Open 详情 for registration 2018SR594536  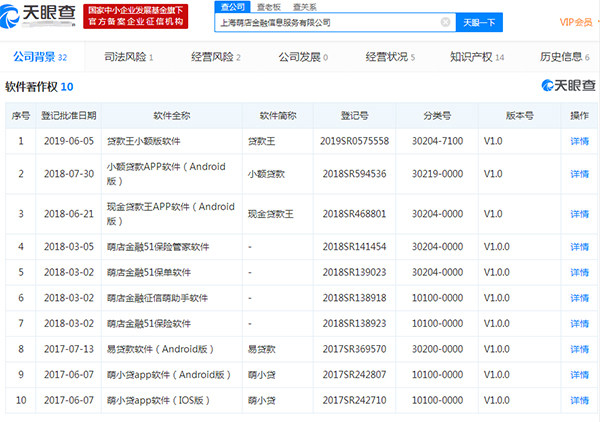click(579, 174)
